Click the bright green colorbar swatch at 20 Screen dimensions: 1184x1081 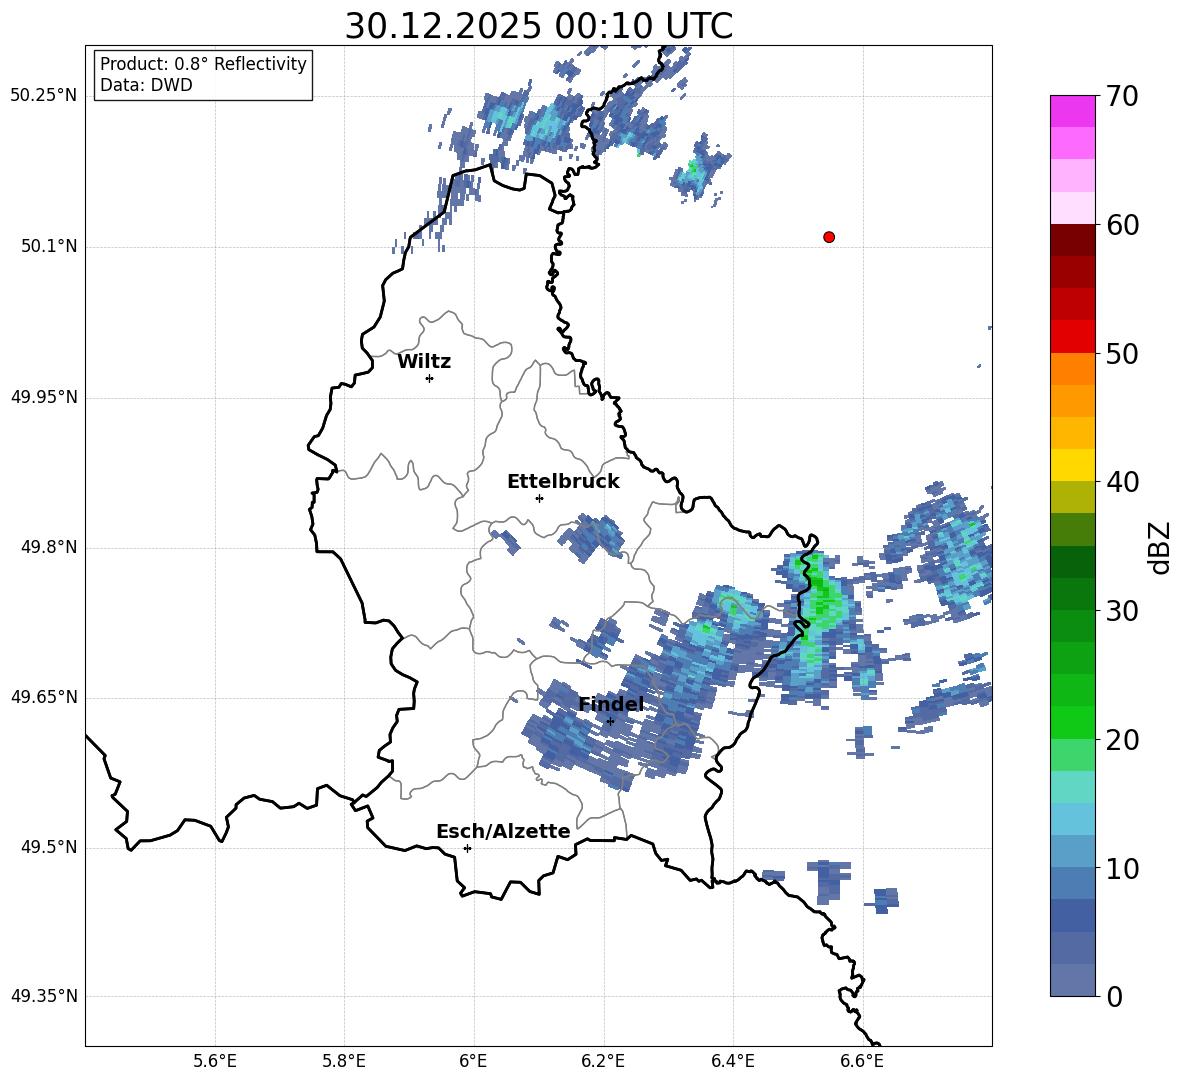[x=1072, y=722]
